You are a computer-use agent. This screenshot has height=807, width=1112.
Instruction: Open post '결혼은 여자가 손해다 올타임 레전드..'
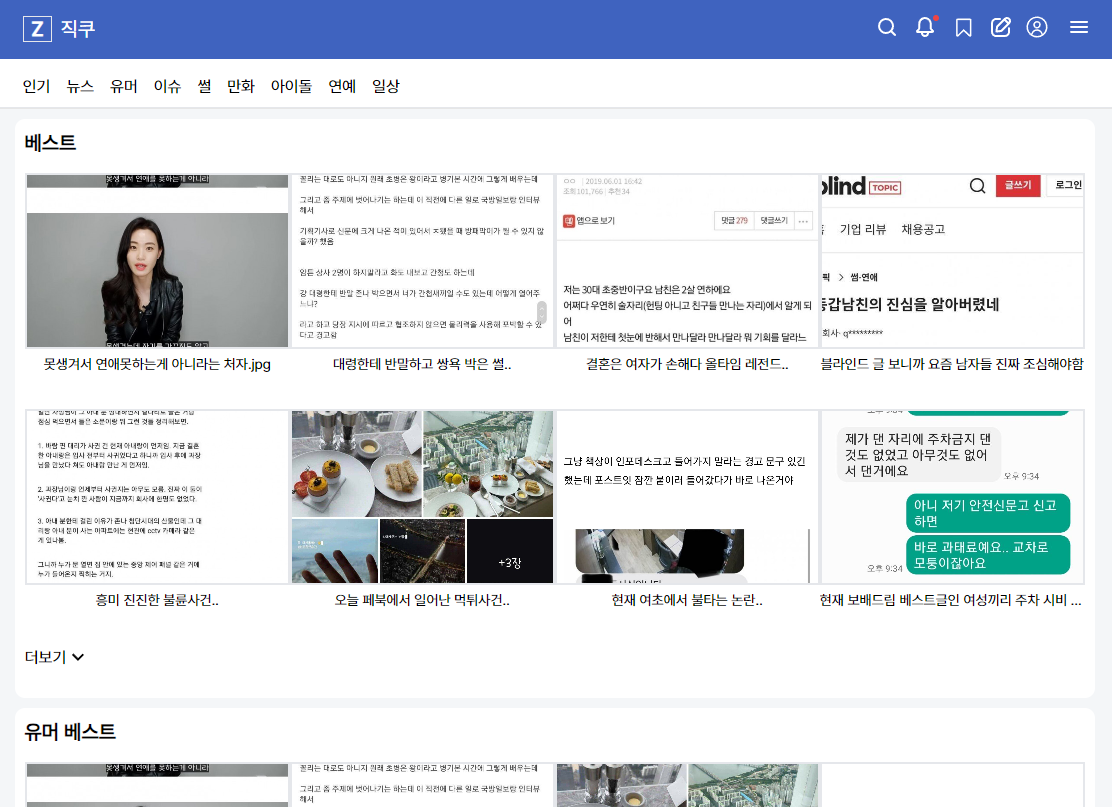687,364
